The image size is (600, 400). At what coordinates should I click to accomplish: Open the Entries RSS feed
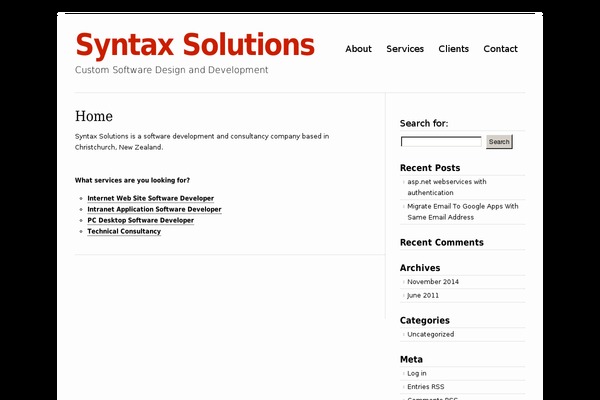pyautogui.click(x=426, y=387)
